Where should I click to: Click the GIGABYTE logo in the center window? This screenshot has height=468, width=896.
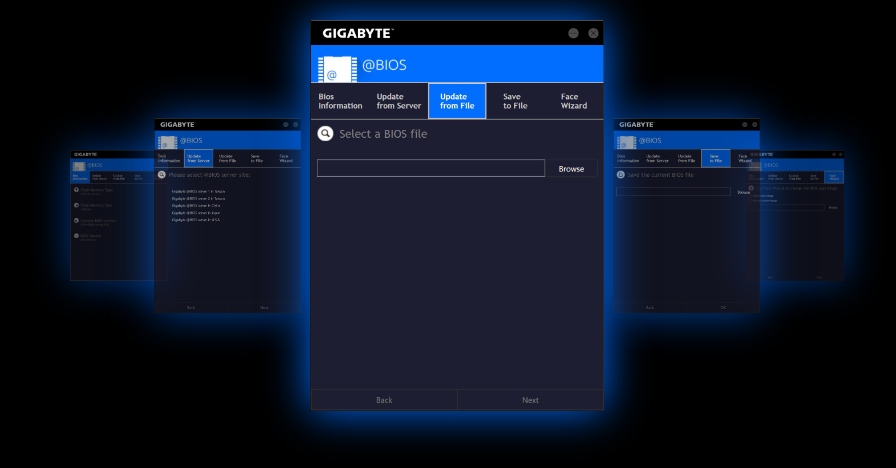[x=357, y=33]
